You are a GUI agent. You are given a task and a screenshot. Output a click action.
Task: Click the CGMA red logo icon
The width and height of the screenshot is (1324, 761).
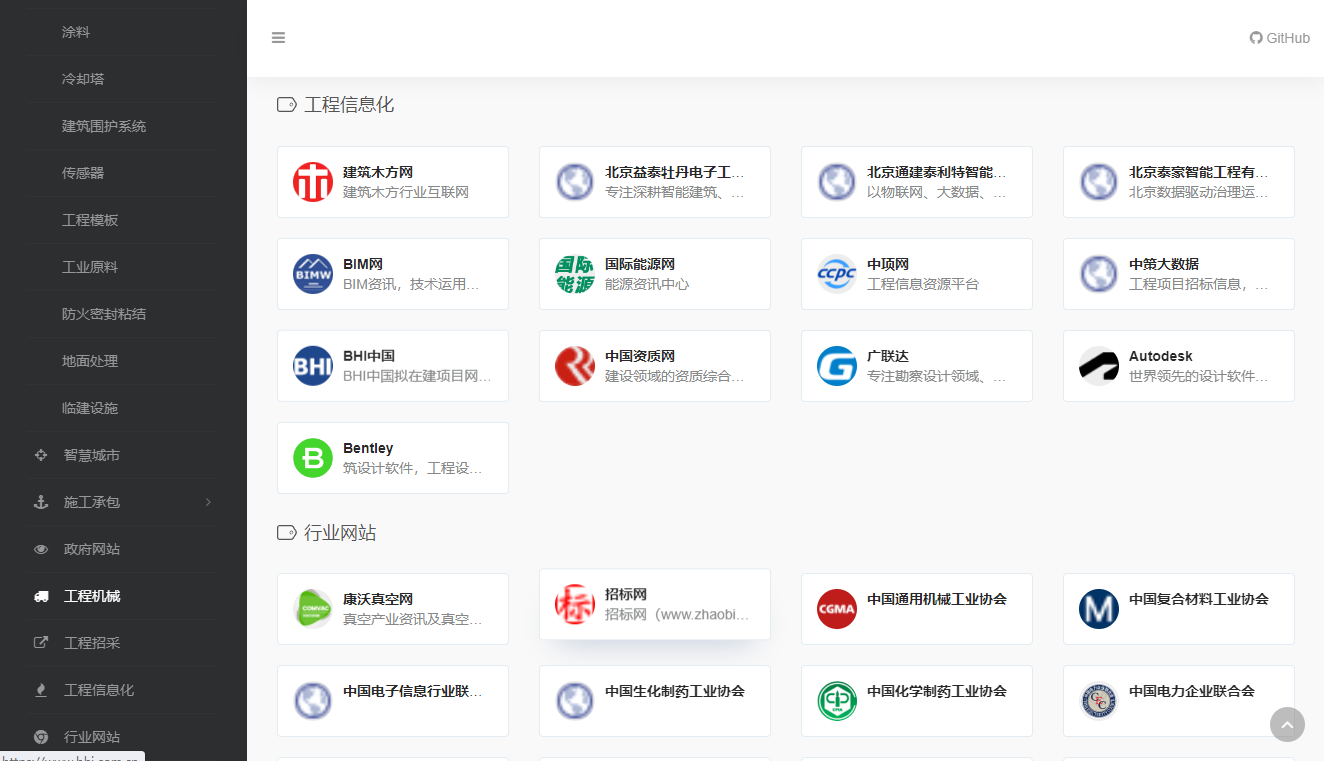pos(837,609)
